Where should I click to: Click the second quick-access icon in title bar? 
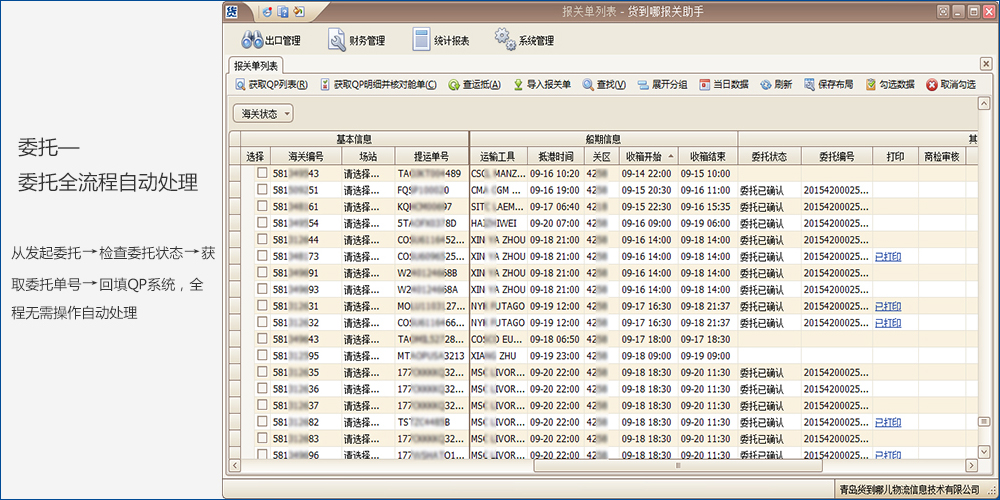coord(283,11)
